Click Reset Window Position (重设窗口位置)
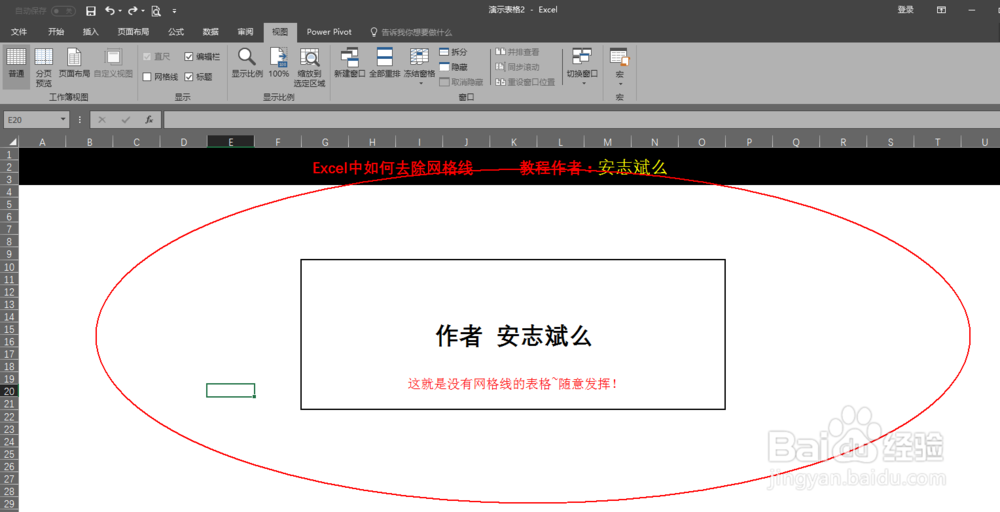 [525, 82]
